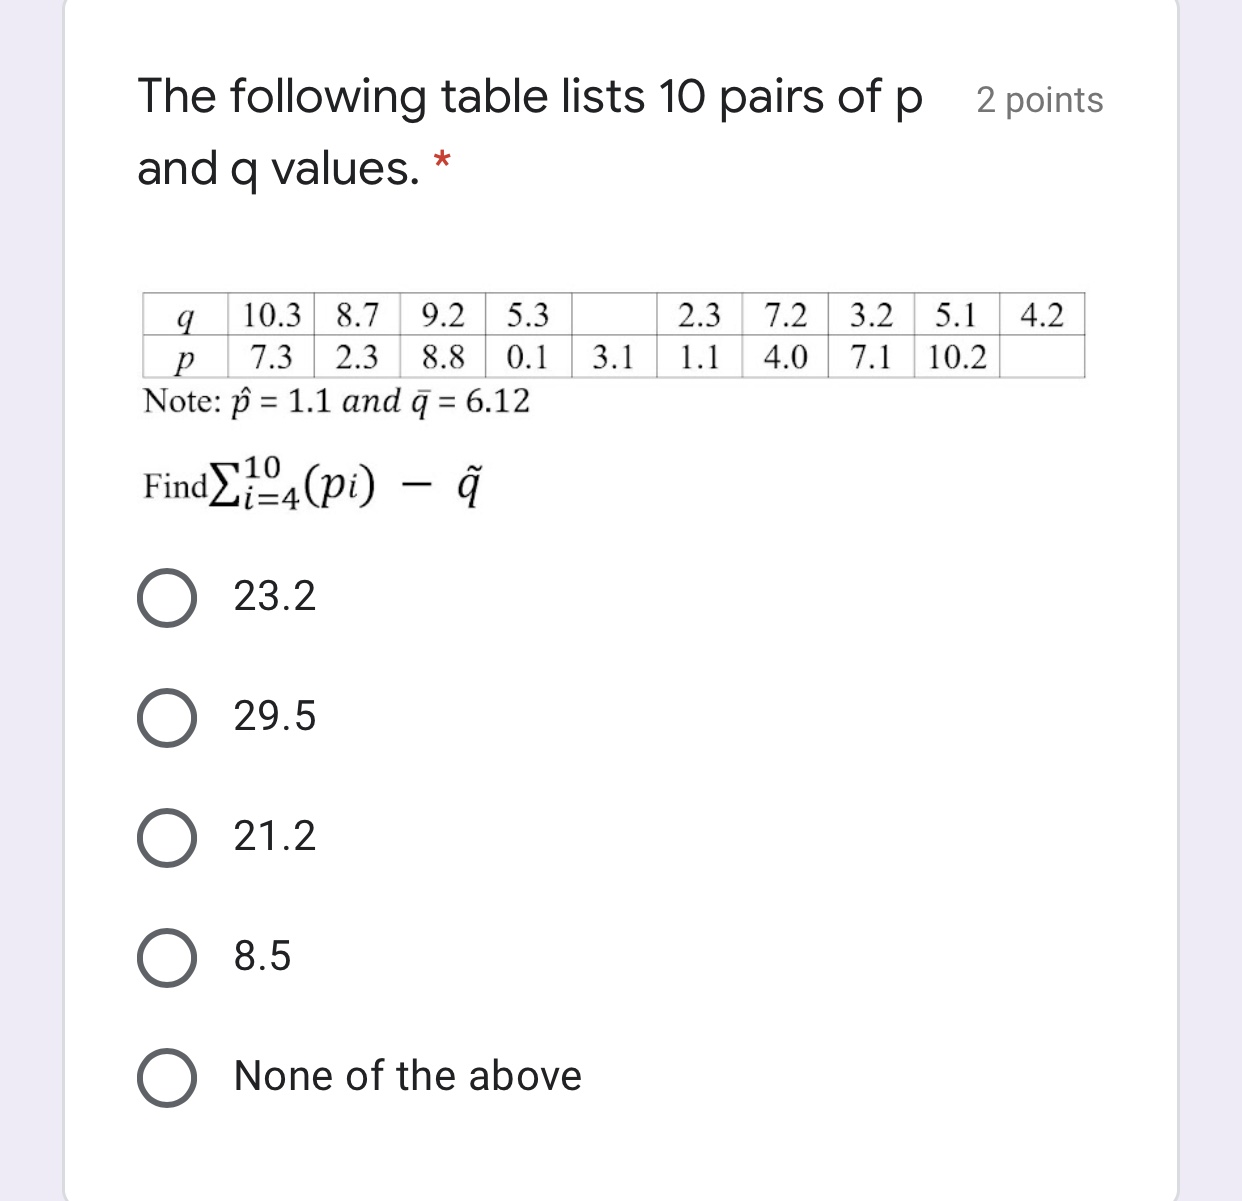1242x1201 pixels.
Task: Select the 29.5 radio button
Action: (168, 718)
